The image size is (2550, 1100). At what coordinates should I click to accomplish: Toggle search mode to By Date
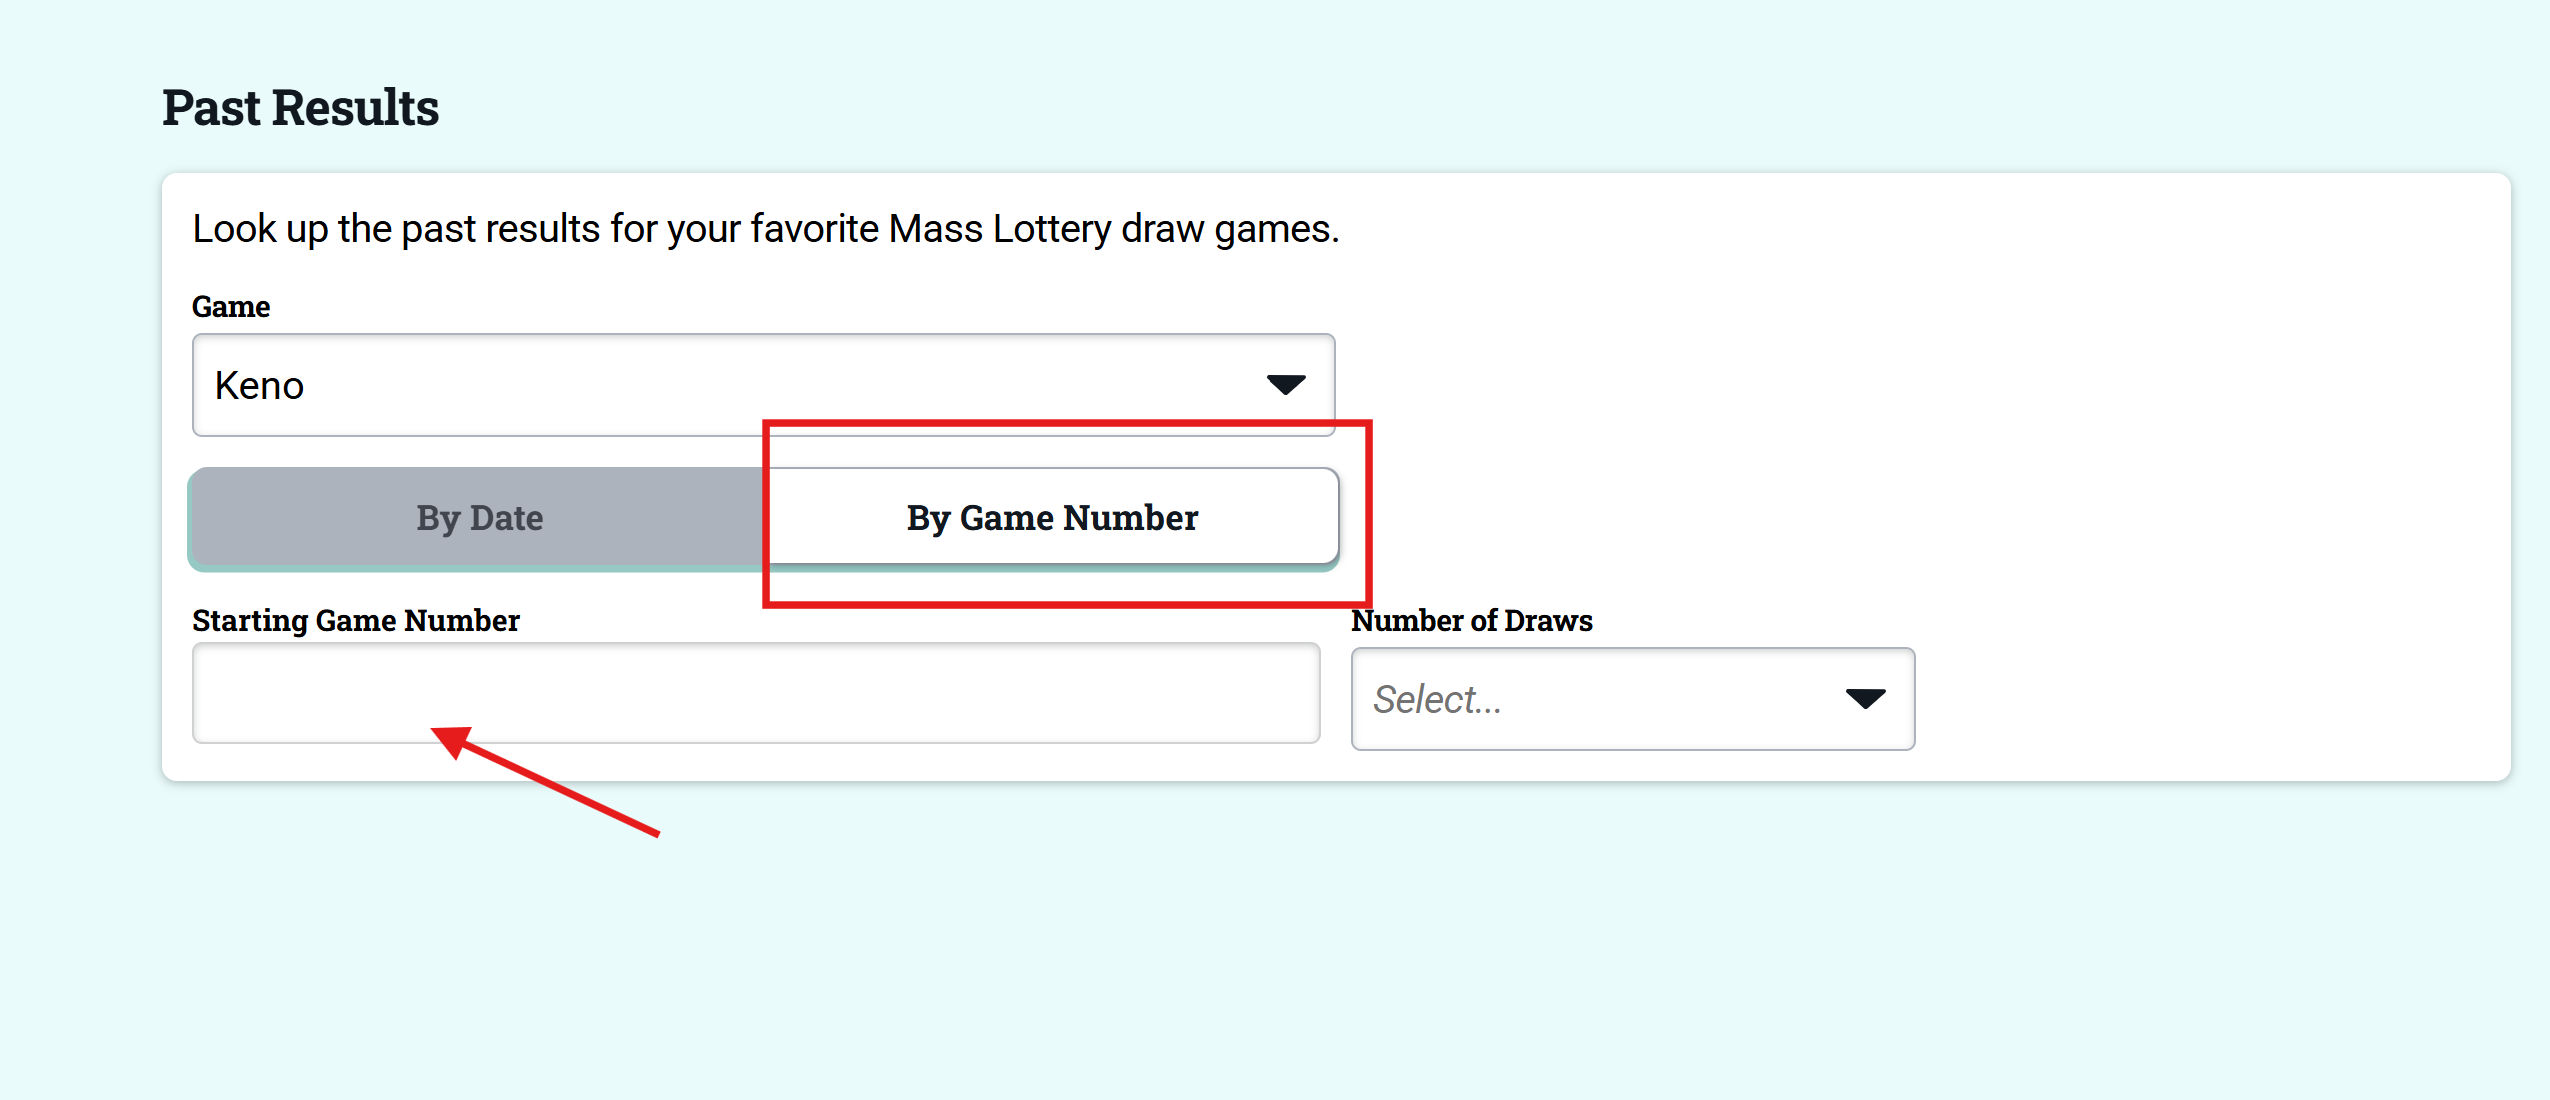tap(479, 518)
